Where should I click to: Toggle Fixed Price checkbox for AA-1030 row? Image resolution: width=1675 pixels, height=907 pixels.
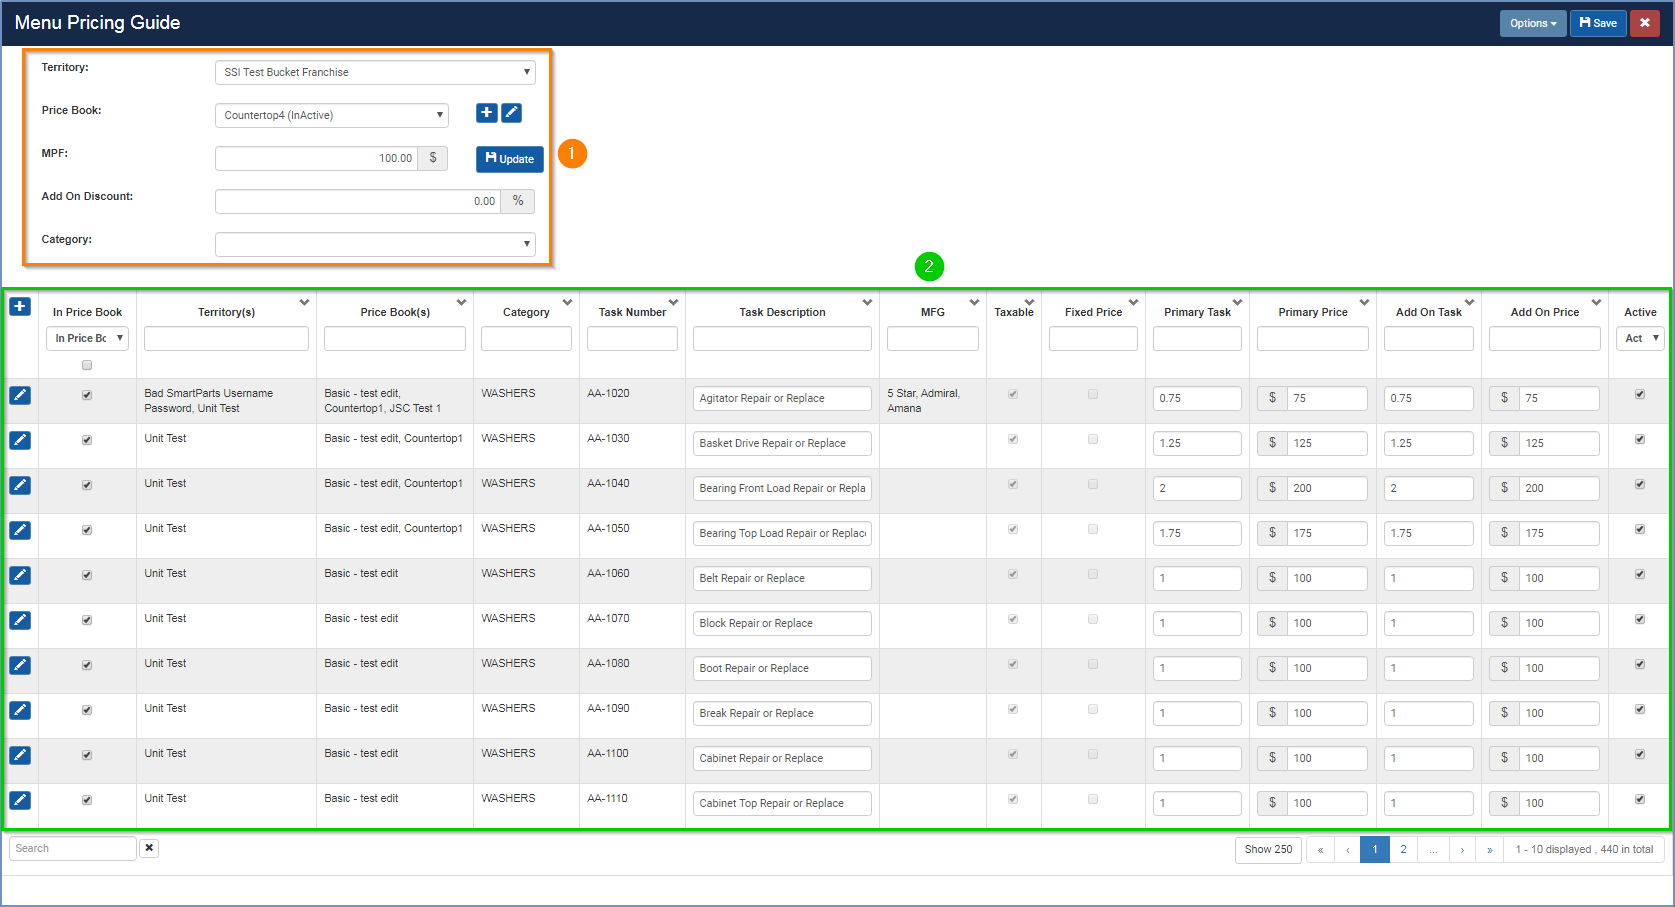pyautogui.click(x=1093, y=439)
